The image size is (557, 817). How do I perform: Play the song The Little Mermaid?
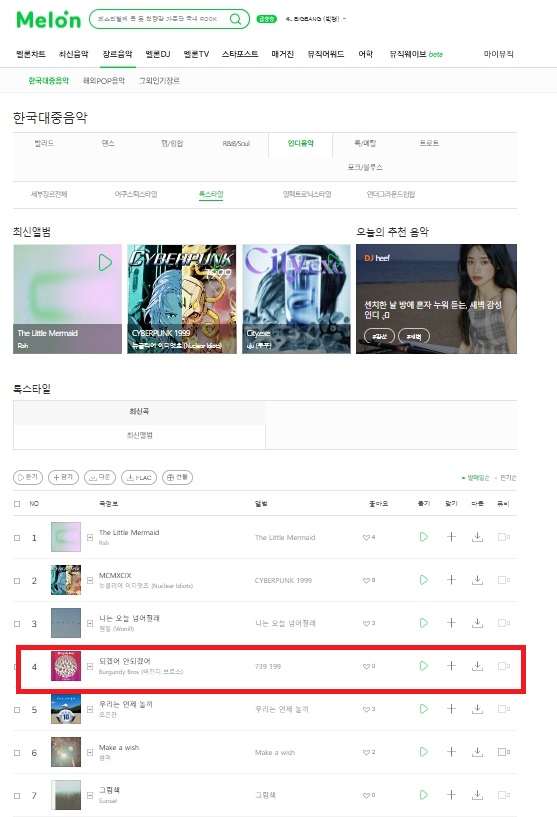(424, 537)
